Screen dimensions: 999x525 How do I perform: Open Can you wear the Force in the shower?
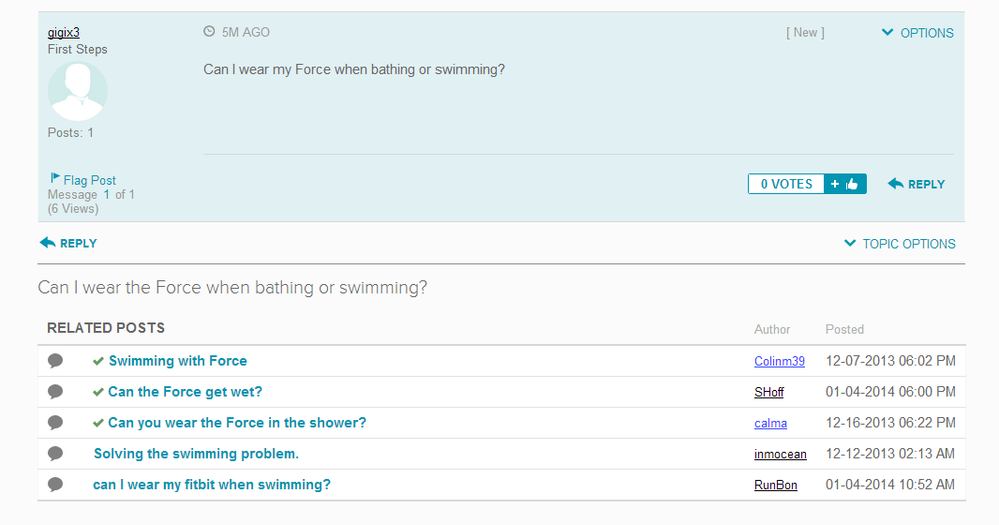click(237, 422)
